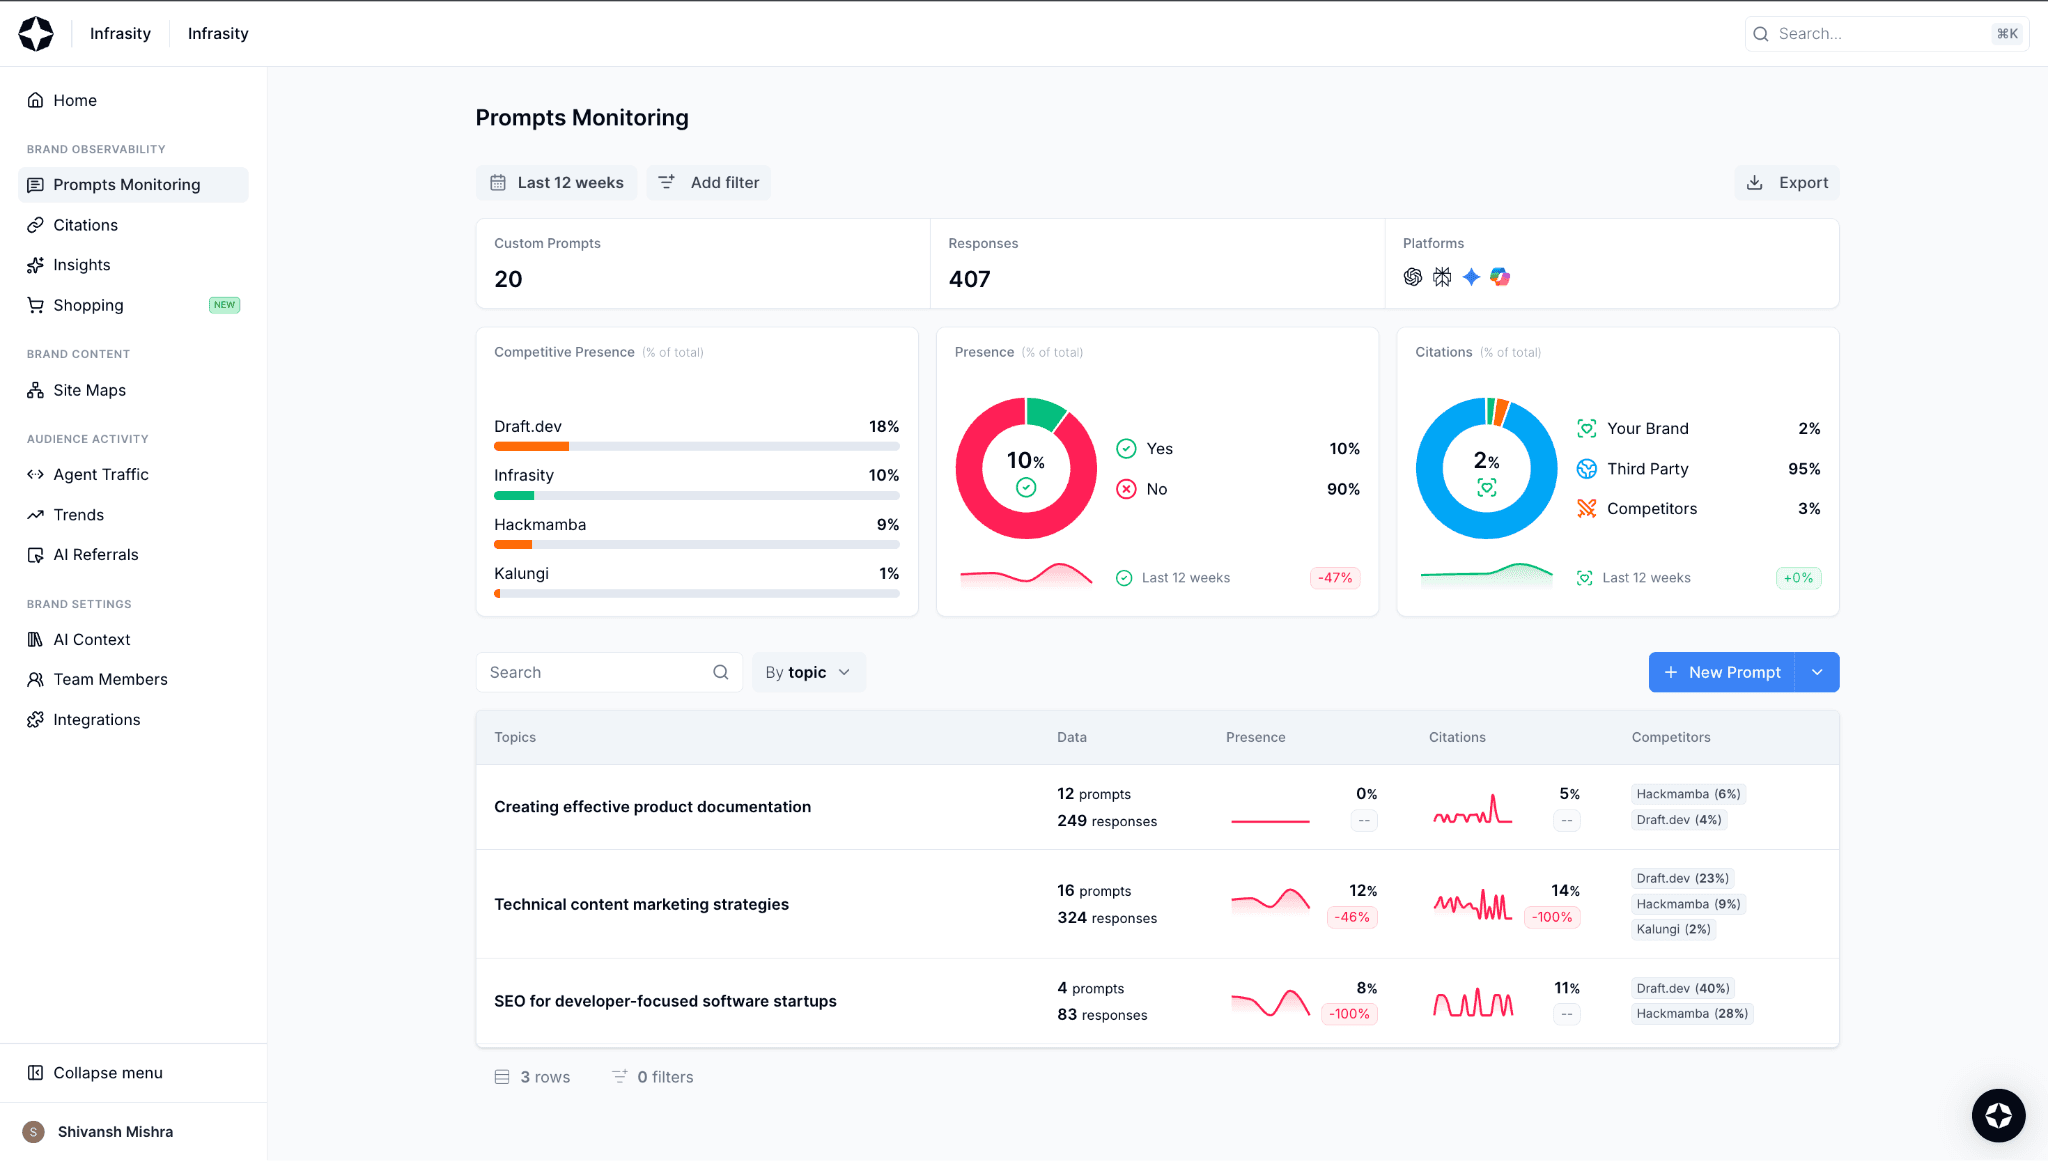
Task: Click the Kalungi (2%) competitor tag
Action: [1674, 929]
